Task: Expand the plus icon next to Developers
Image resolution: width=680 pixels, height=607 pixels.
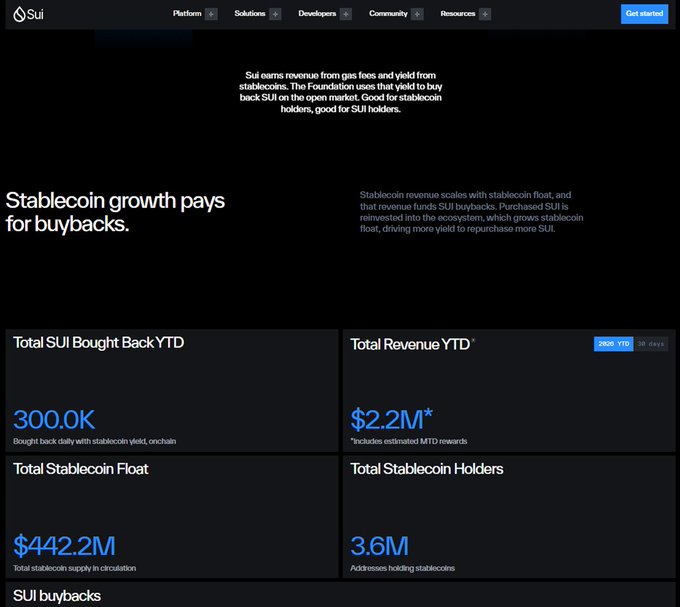Action: pyautogui.click(x=346, y=14)
